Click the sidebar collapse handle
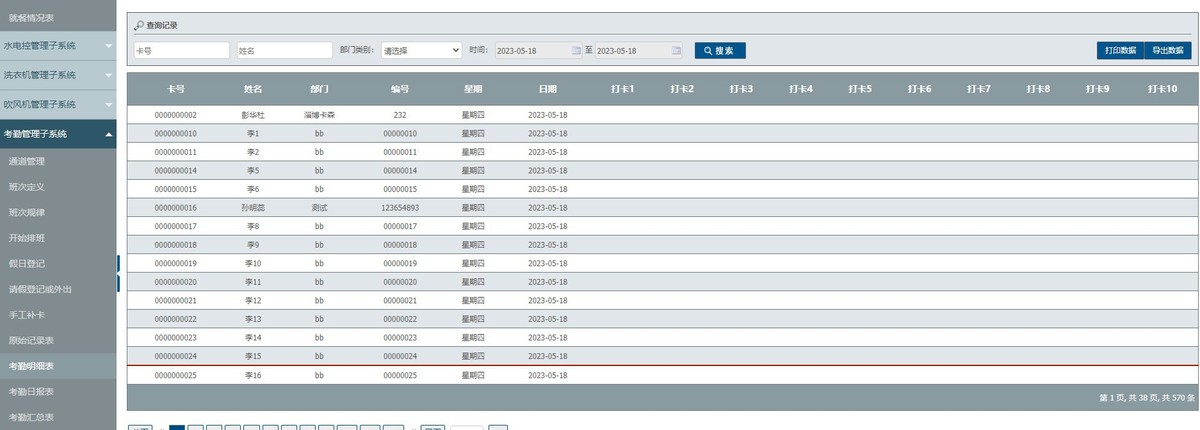The width and height of the screenshot is (1200, 430). click(118, 273)
